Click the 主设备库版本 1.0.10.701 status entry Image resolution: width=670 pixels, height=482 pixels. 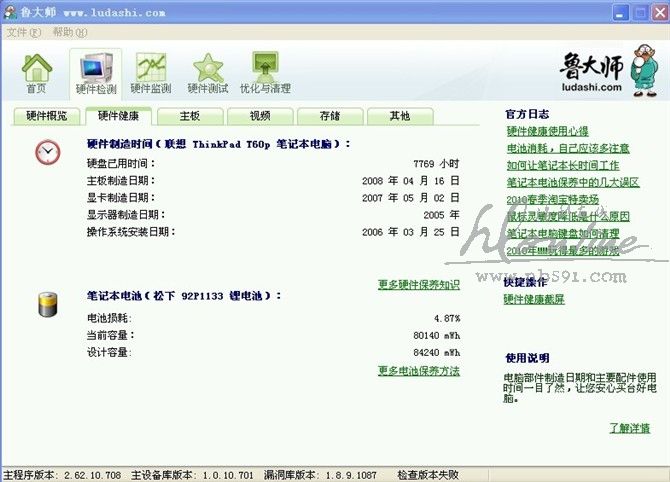tap(192, 475)
